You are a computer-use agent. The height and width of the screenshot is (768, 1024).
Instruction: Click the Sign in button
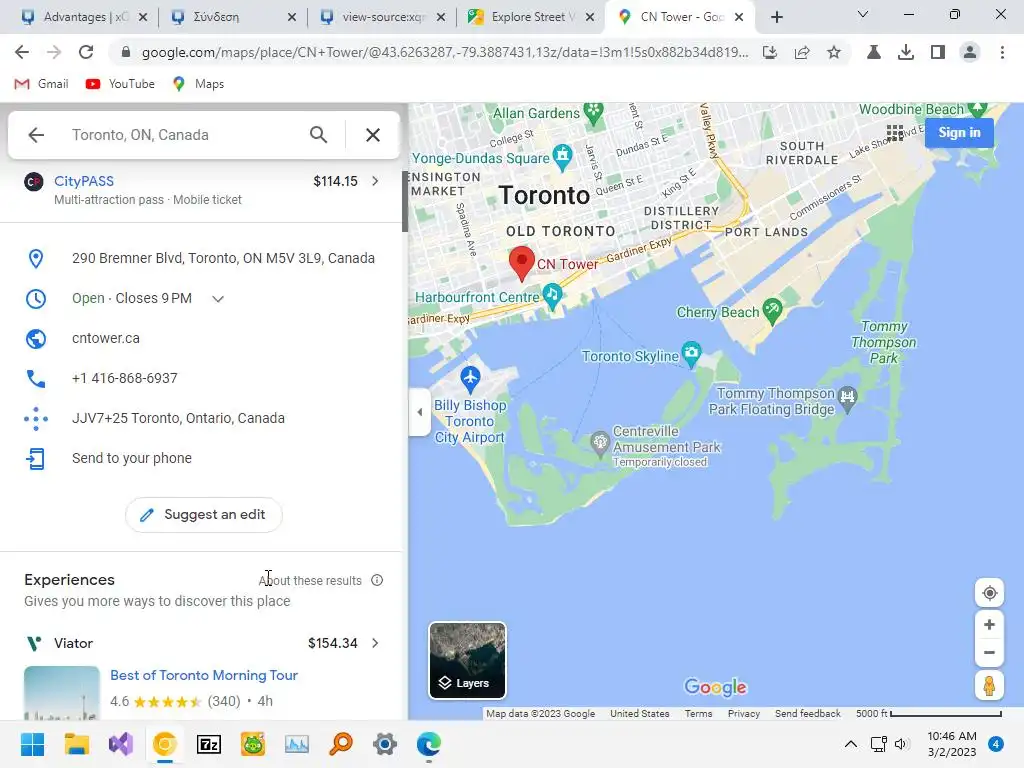coord(959,133)
